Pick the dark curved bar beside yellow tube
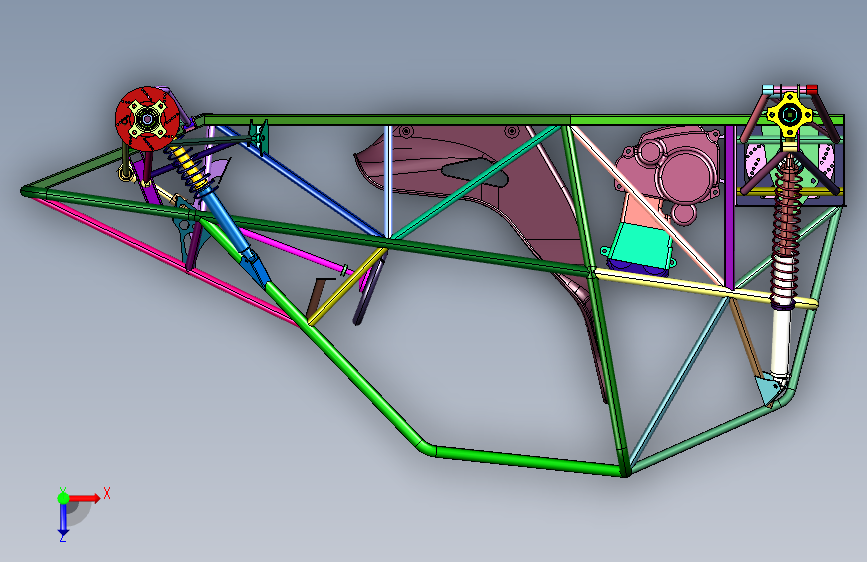Screen dimensions: 867x562 pos(367,292)
